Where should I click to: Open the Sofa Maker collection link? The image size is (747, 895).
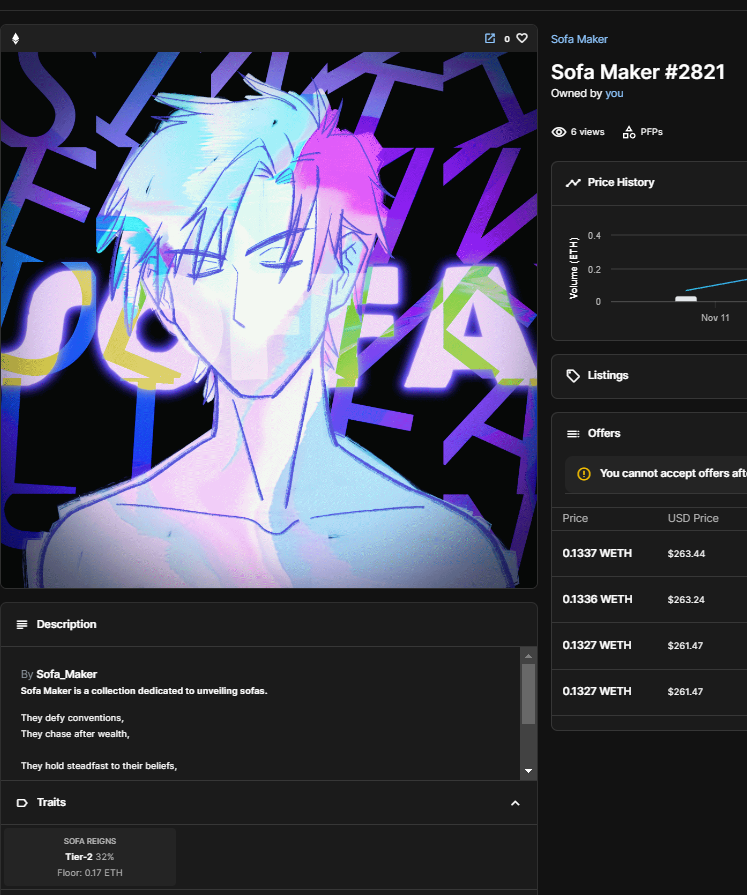point(579,39)
